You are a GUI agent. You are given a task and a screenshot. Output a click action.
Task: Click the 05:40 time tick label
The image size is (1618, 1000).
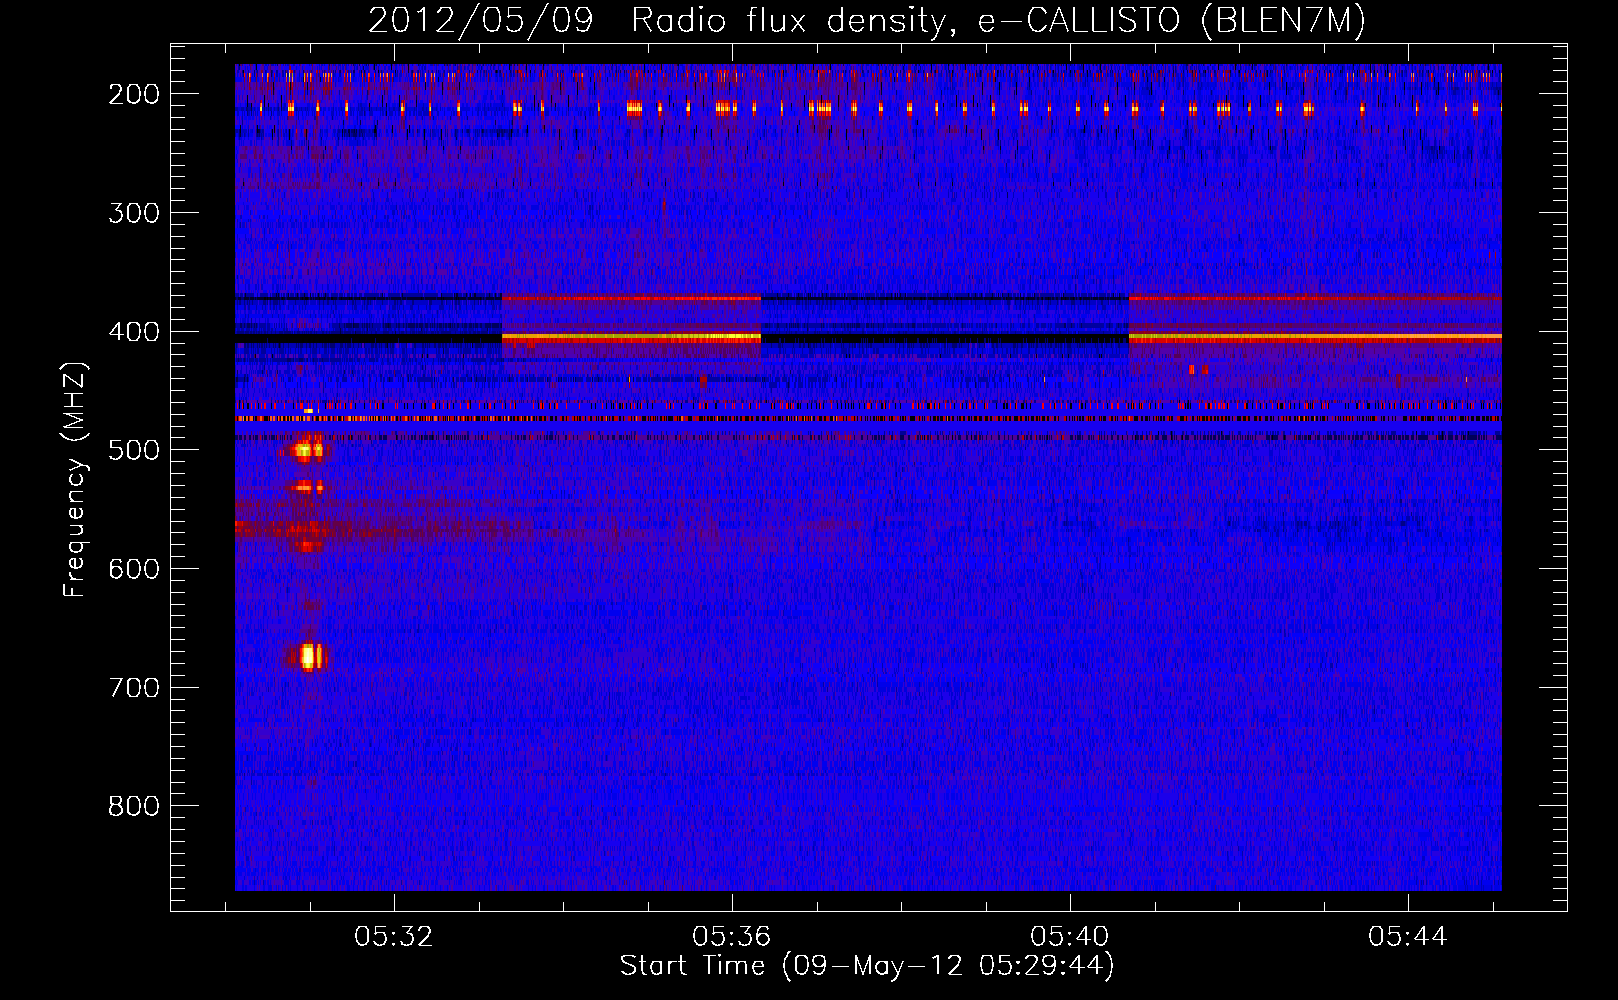coord(1070,936)
